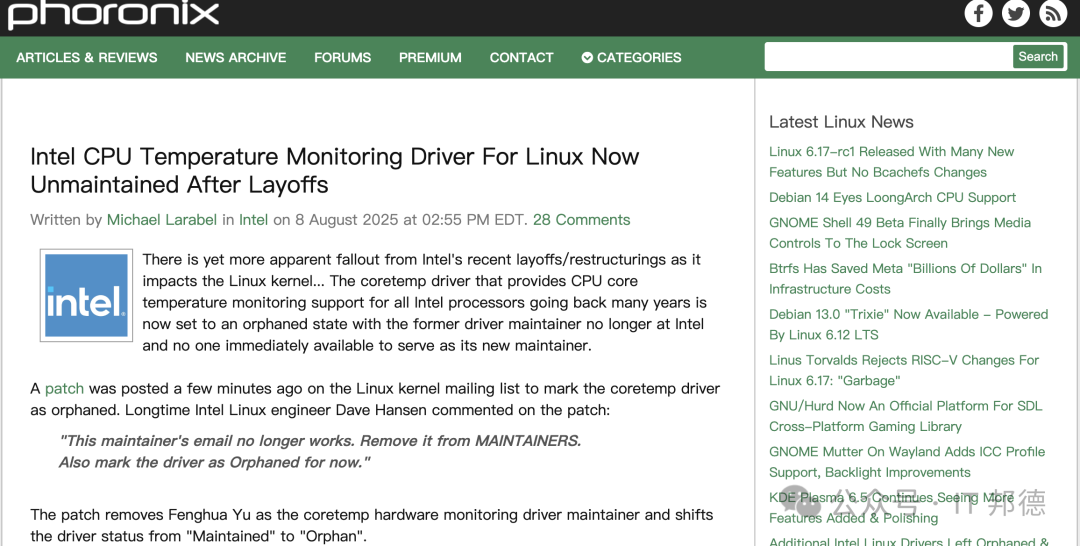Follow the 'patch' link in article
This screenshot has width=1080, height=546.
point(64,389)
